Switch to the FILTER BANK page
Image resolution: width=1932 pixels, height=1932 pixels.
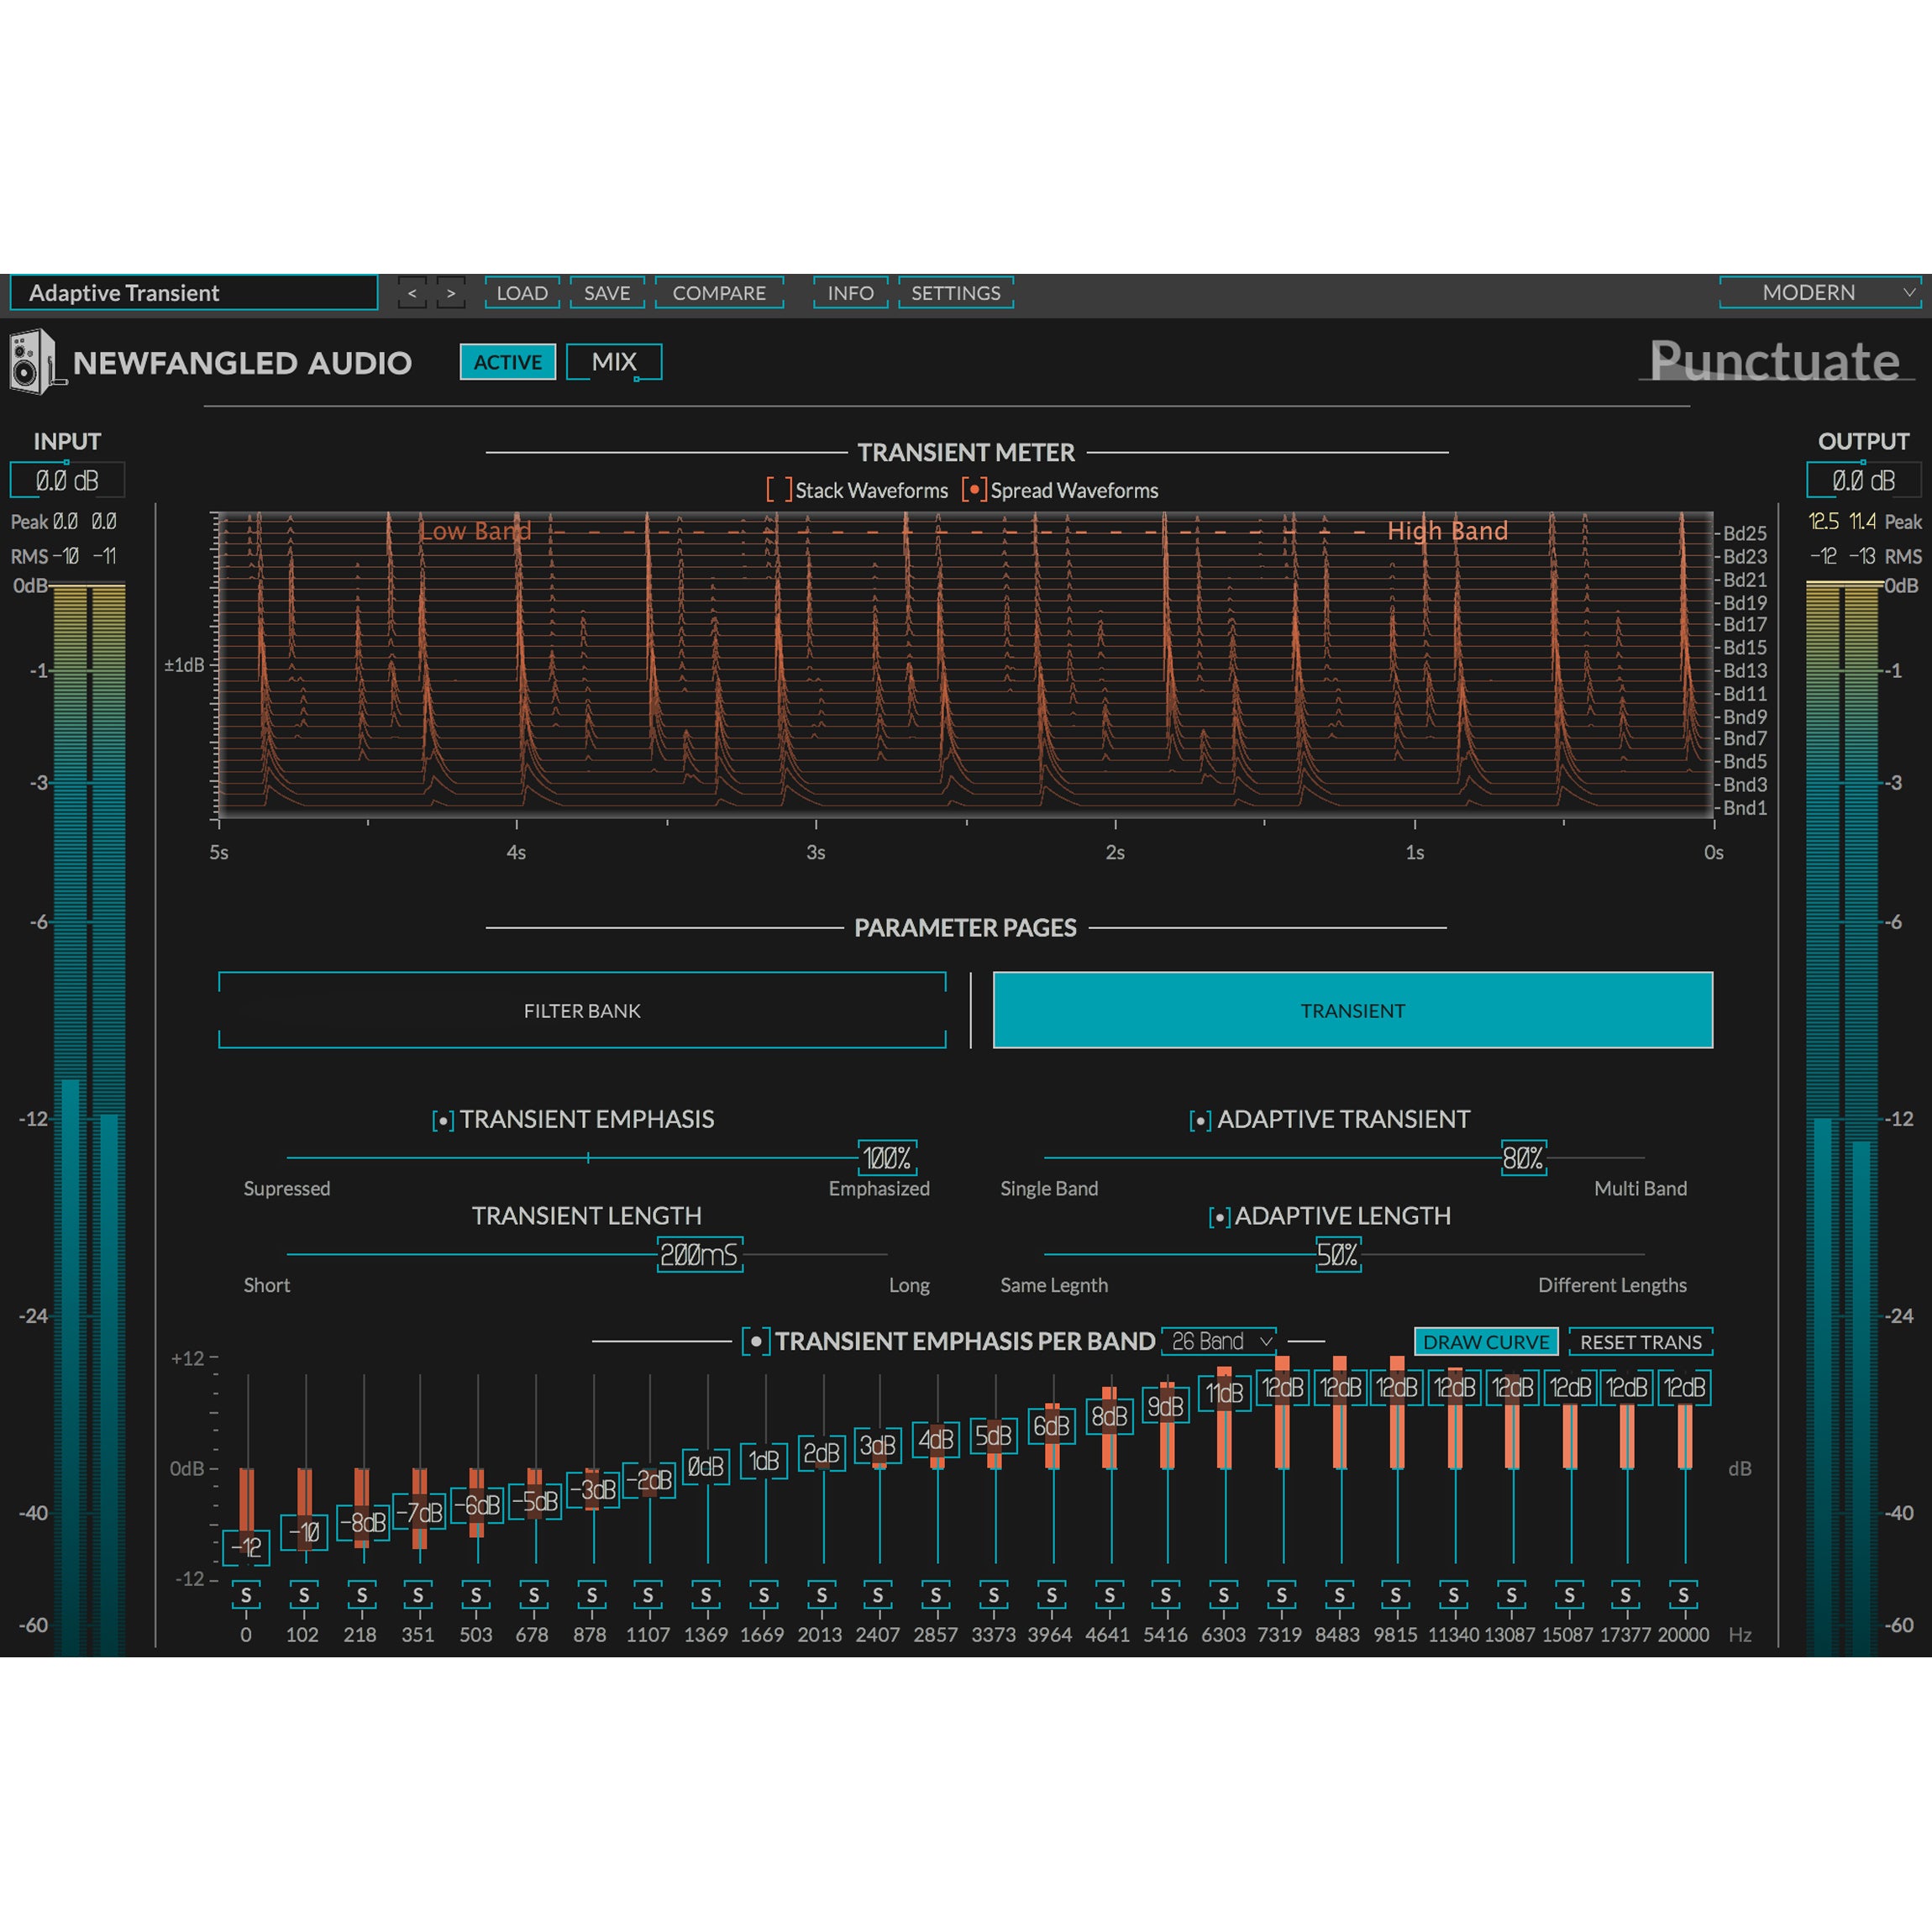(x=582, y=1010)
